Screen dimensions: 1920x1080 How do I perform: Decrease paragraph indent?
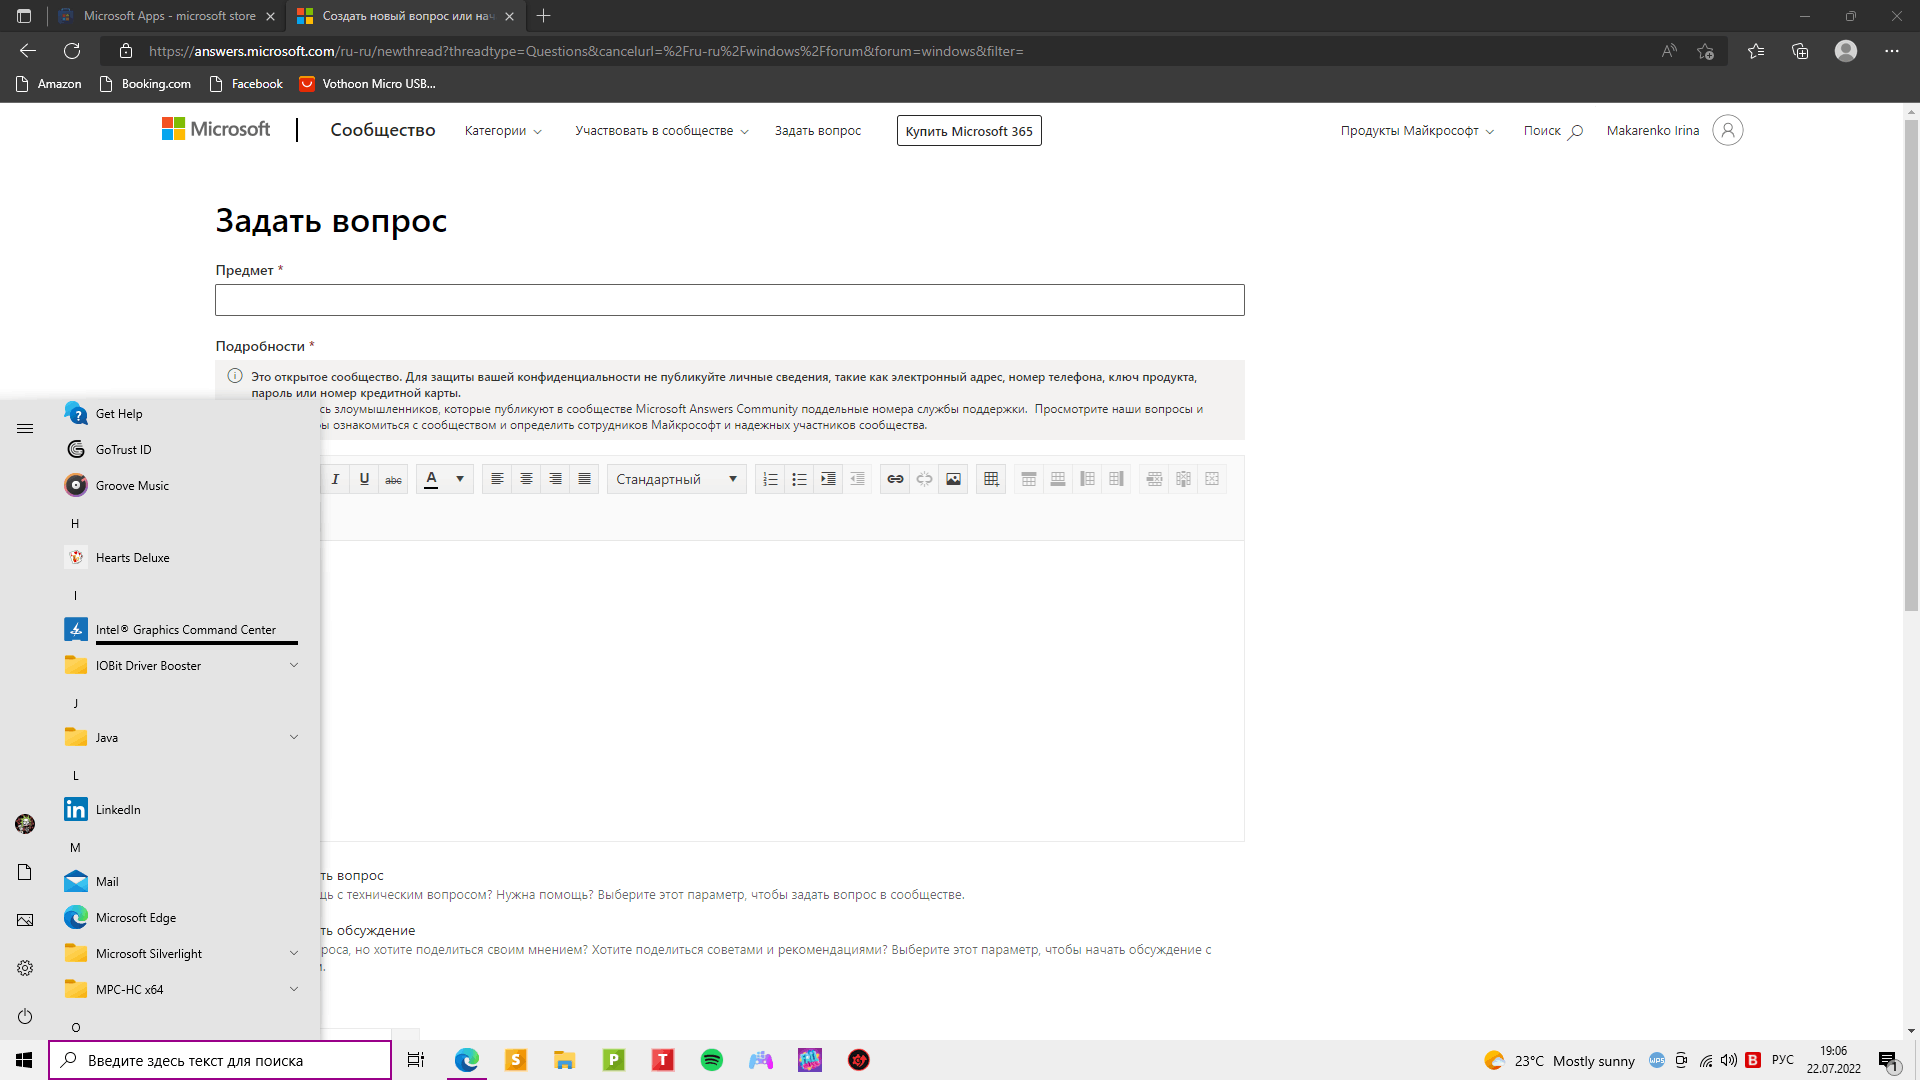point(857,479)
